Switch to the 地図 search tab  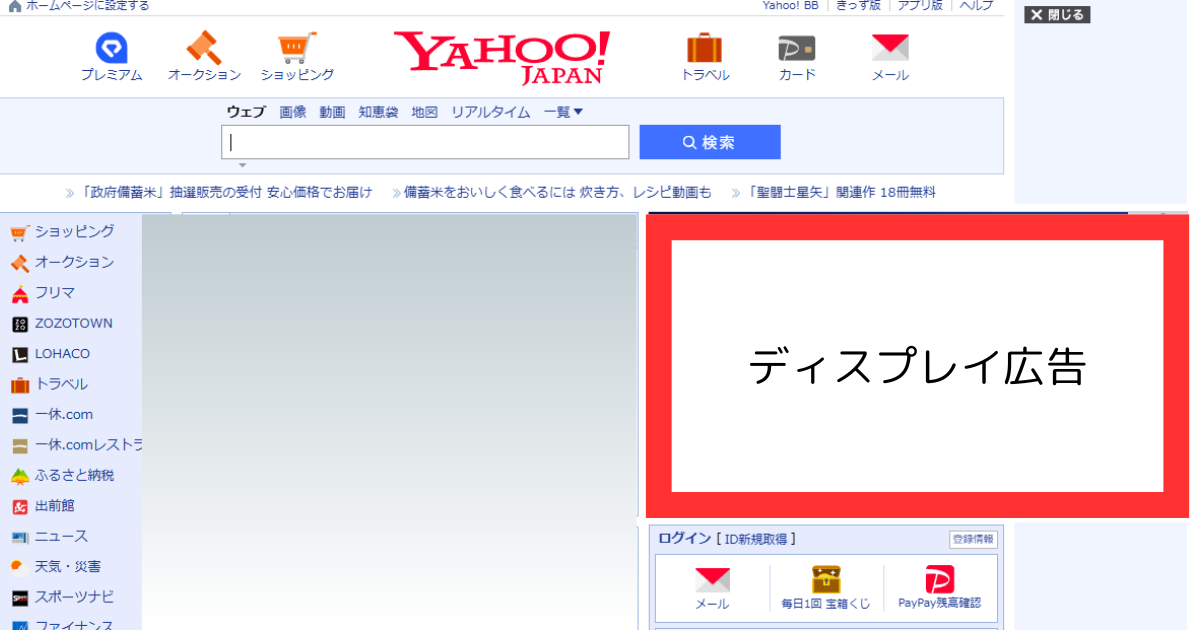[x=425, y=112]
